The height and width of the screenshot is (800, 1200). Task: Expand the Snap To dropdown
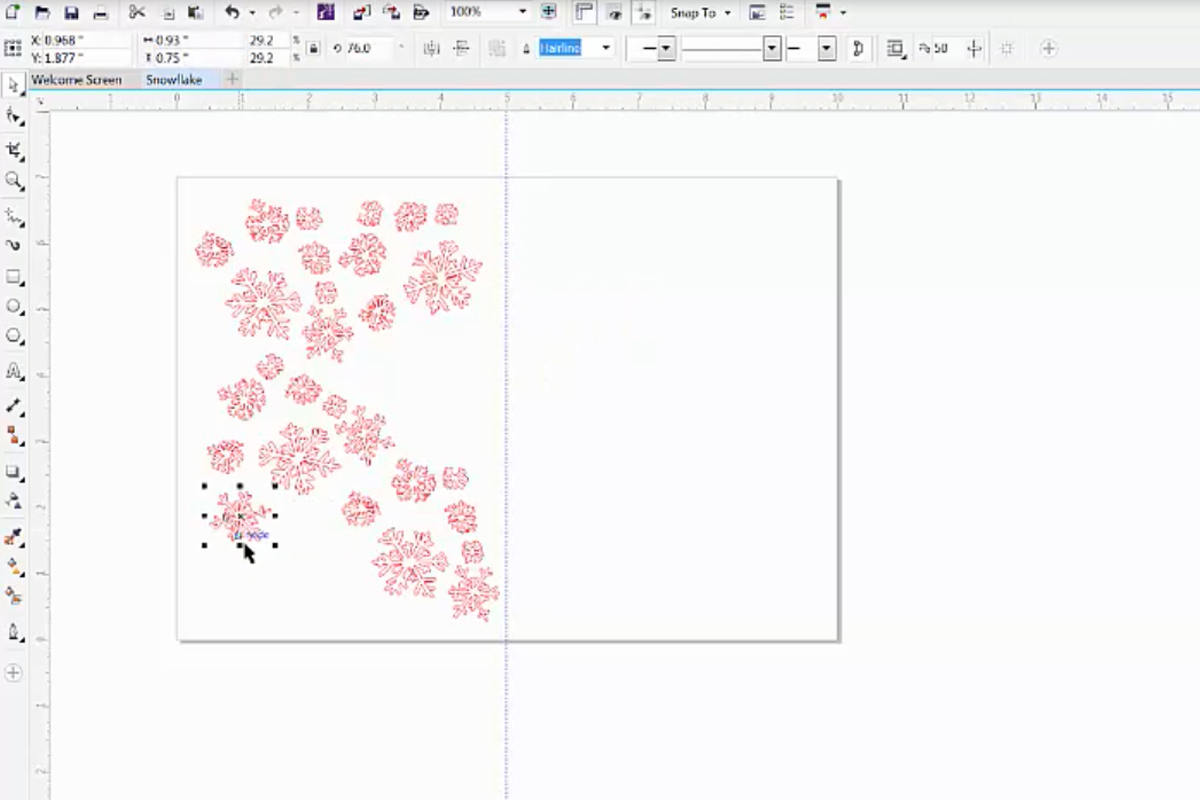tap(700, 13)
